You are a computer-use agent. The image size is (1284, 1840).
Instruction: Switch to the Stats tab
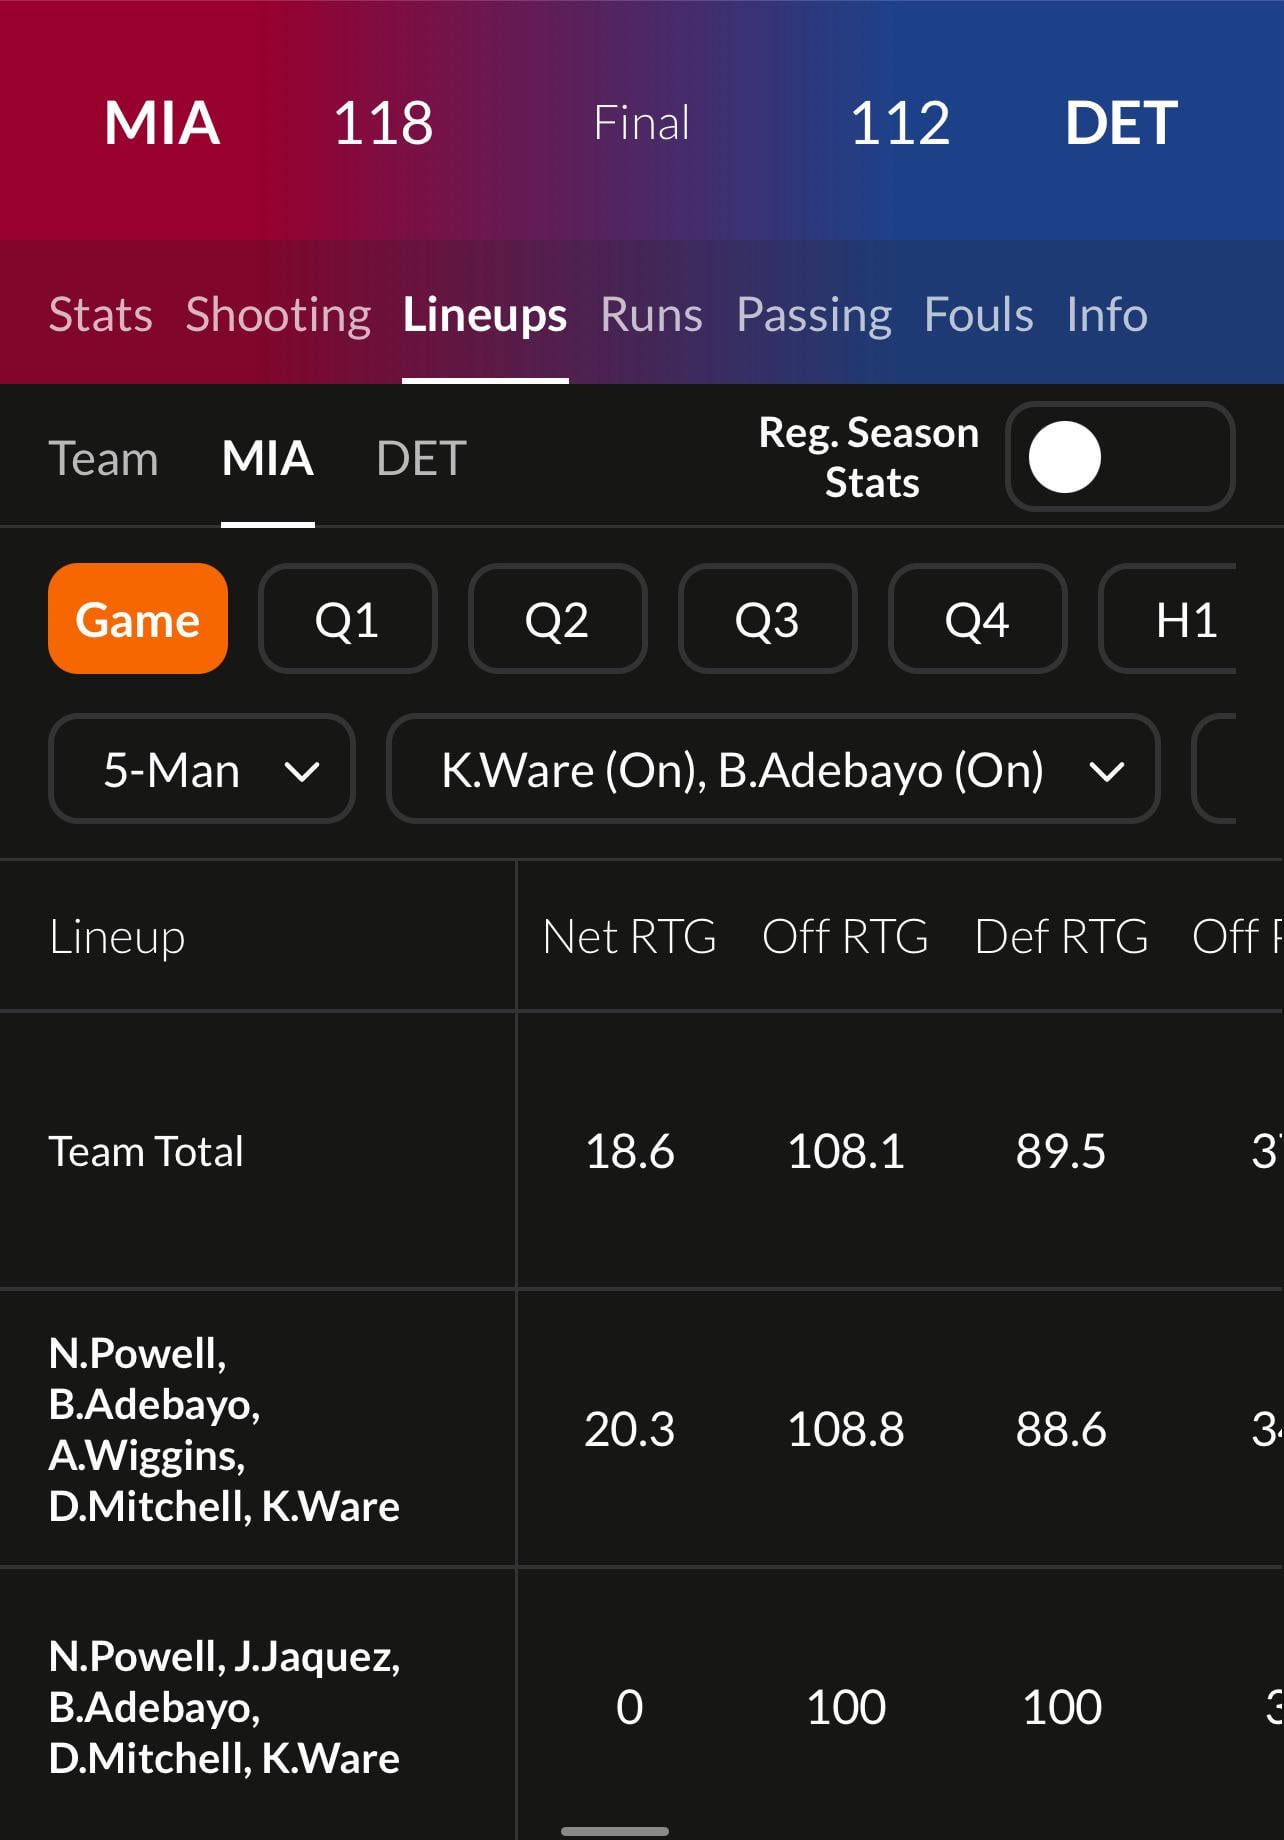[x=100, y=315]
